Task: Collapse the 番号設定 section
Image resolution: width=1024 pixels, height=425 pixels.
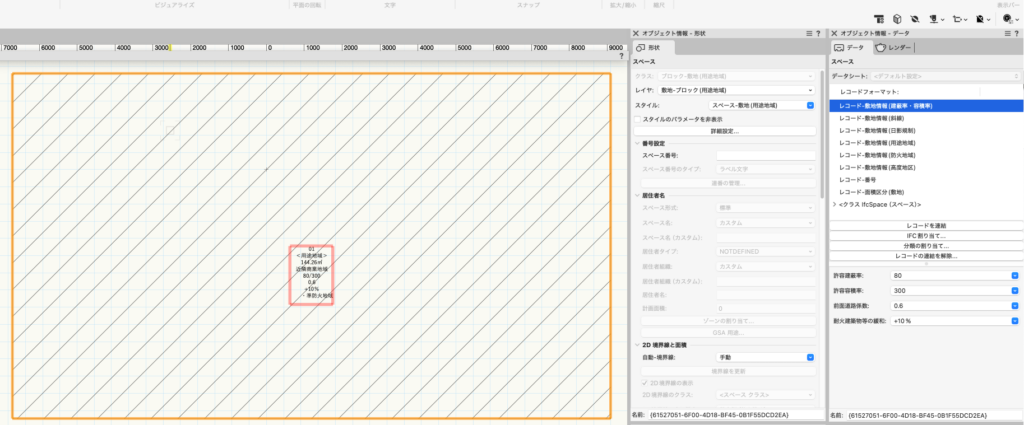Action: pyautogui.click(x=637, y=143)
